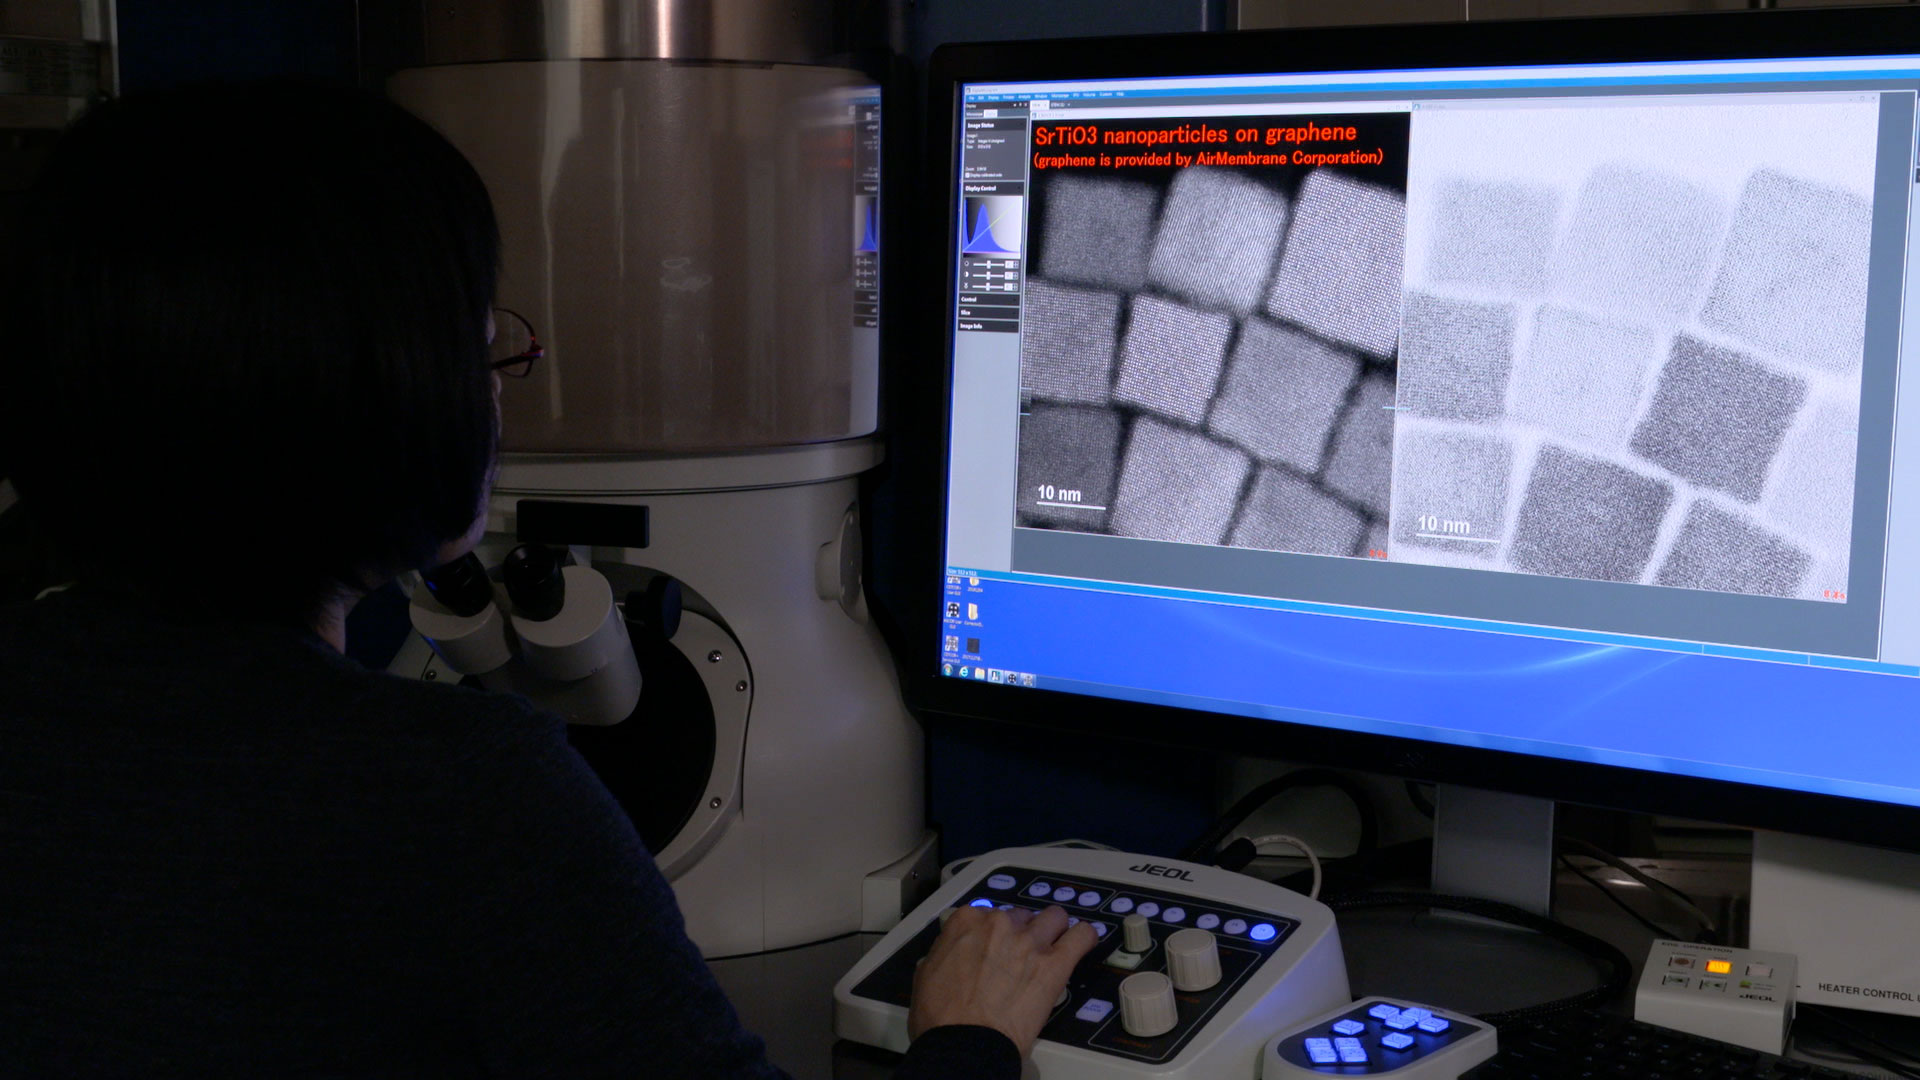Collapse the Display Control panel header
The width and height of the screenshot is (1920, 1080).
(992, 188)
